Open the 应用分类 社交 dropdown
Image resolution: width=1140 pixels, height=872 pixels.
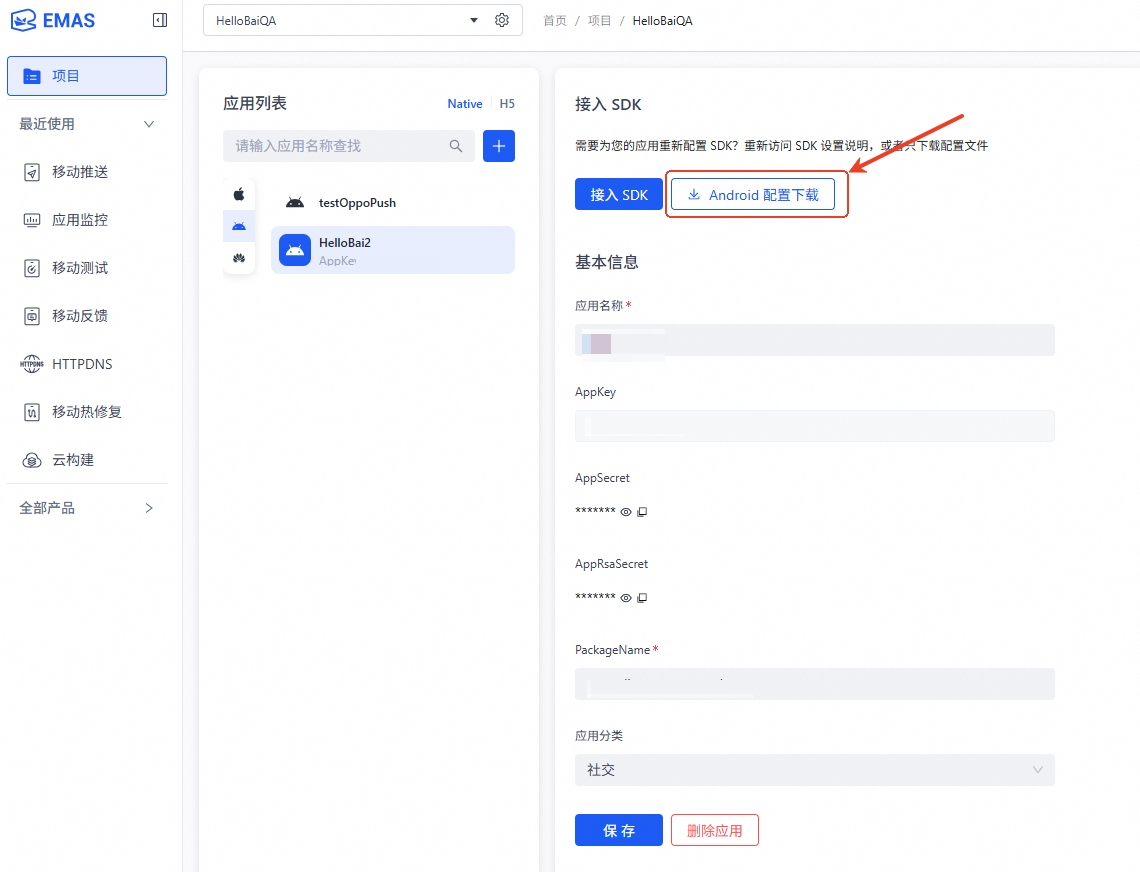pos(814,769)
